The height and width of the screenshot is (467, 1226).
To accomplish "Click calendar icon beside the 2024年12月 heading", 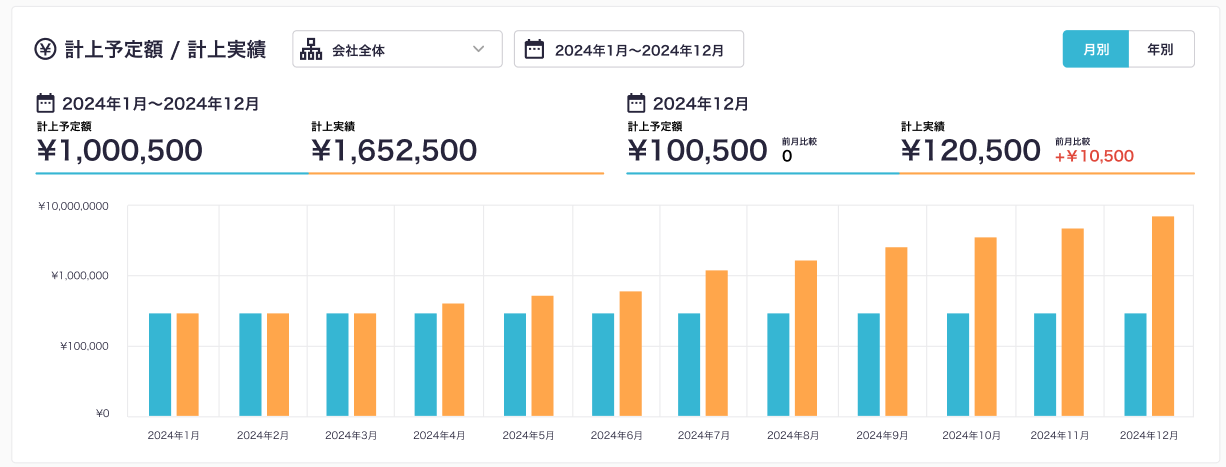I will pyautogui.click(x=636, y=103).
